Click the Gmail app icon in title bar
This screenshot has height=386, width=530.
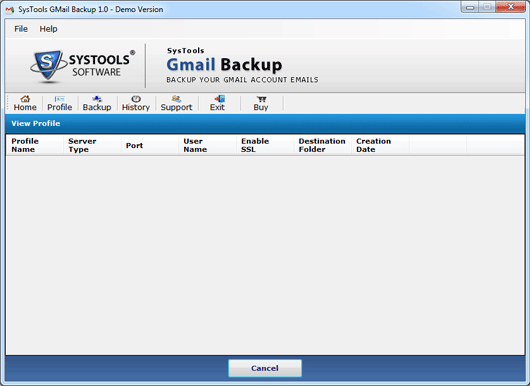click(x=10, y=10)
